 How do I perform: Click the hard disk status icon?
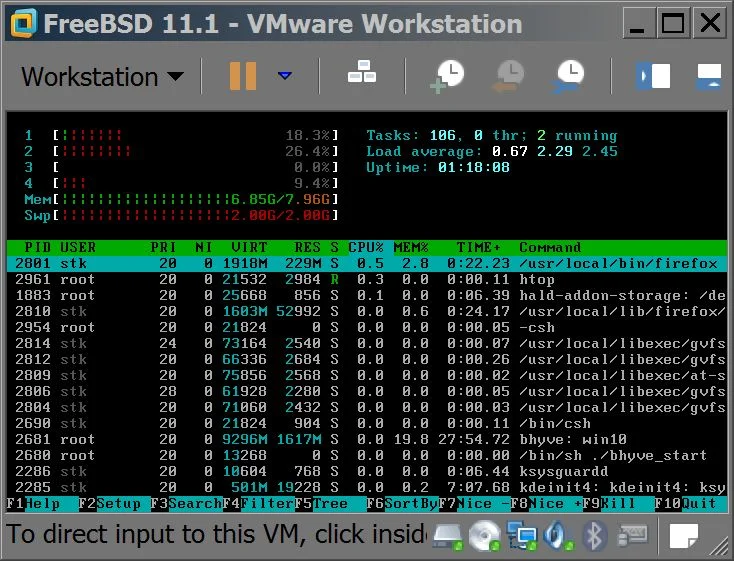(448, 536)
